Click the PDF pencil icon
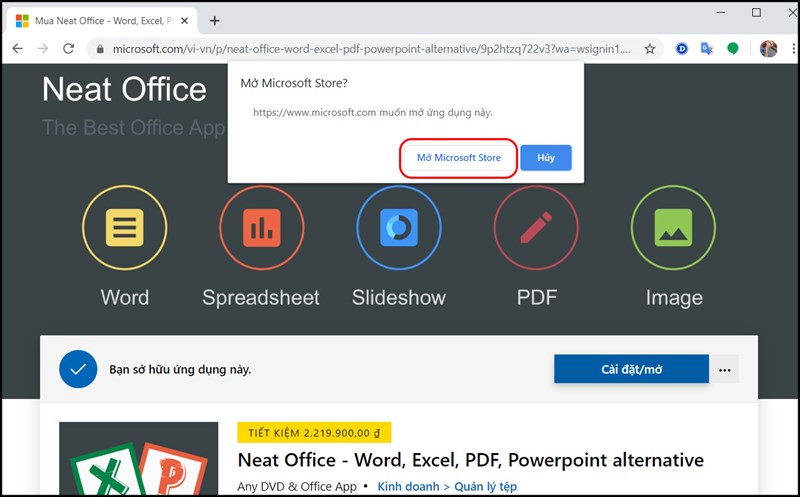The width and height of the screenshot is (800, 497). coord(535,229)
